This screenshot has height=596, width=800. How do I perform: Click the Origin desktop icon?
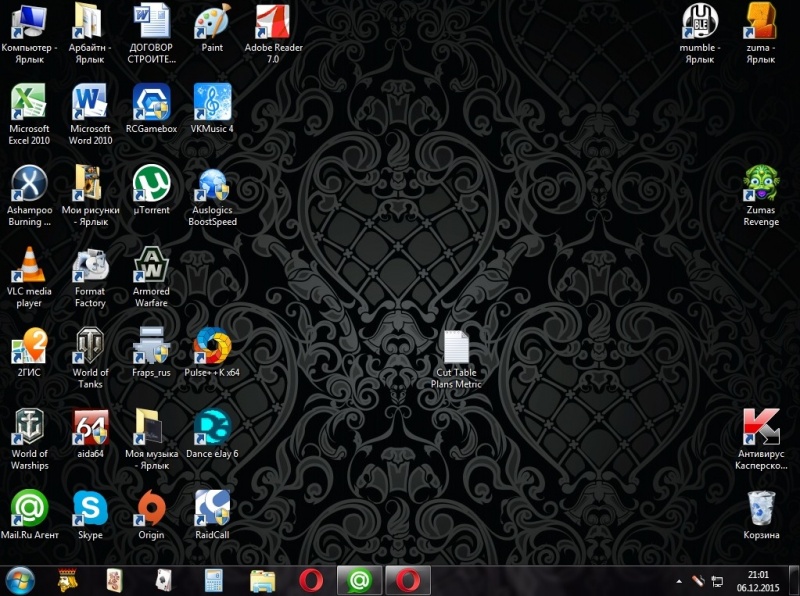(x=151, y=509)
